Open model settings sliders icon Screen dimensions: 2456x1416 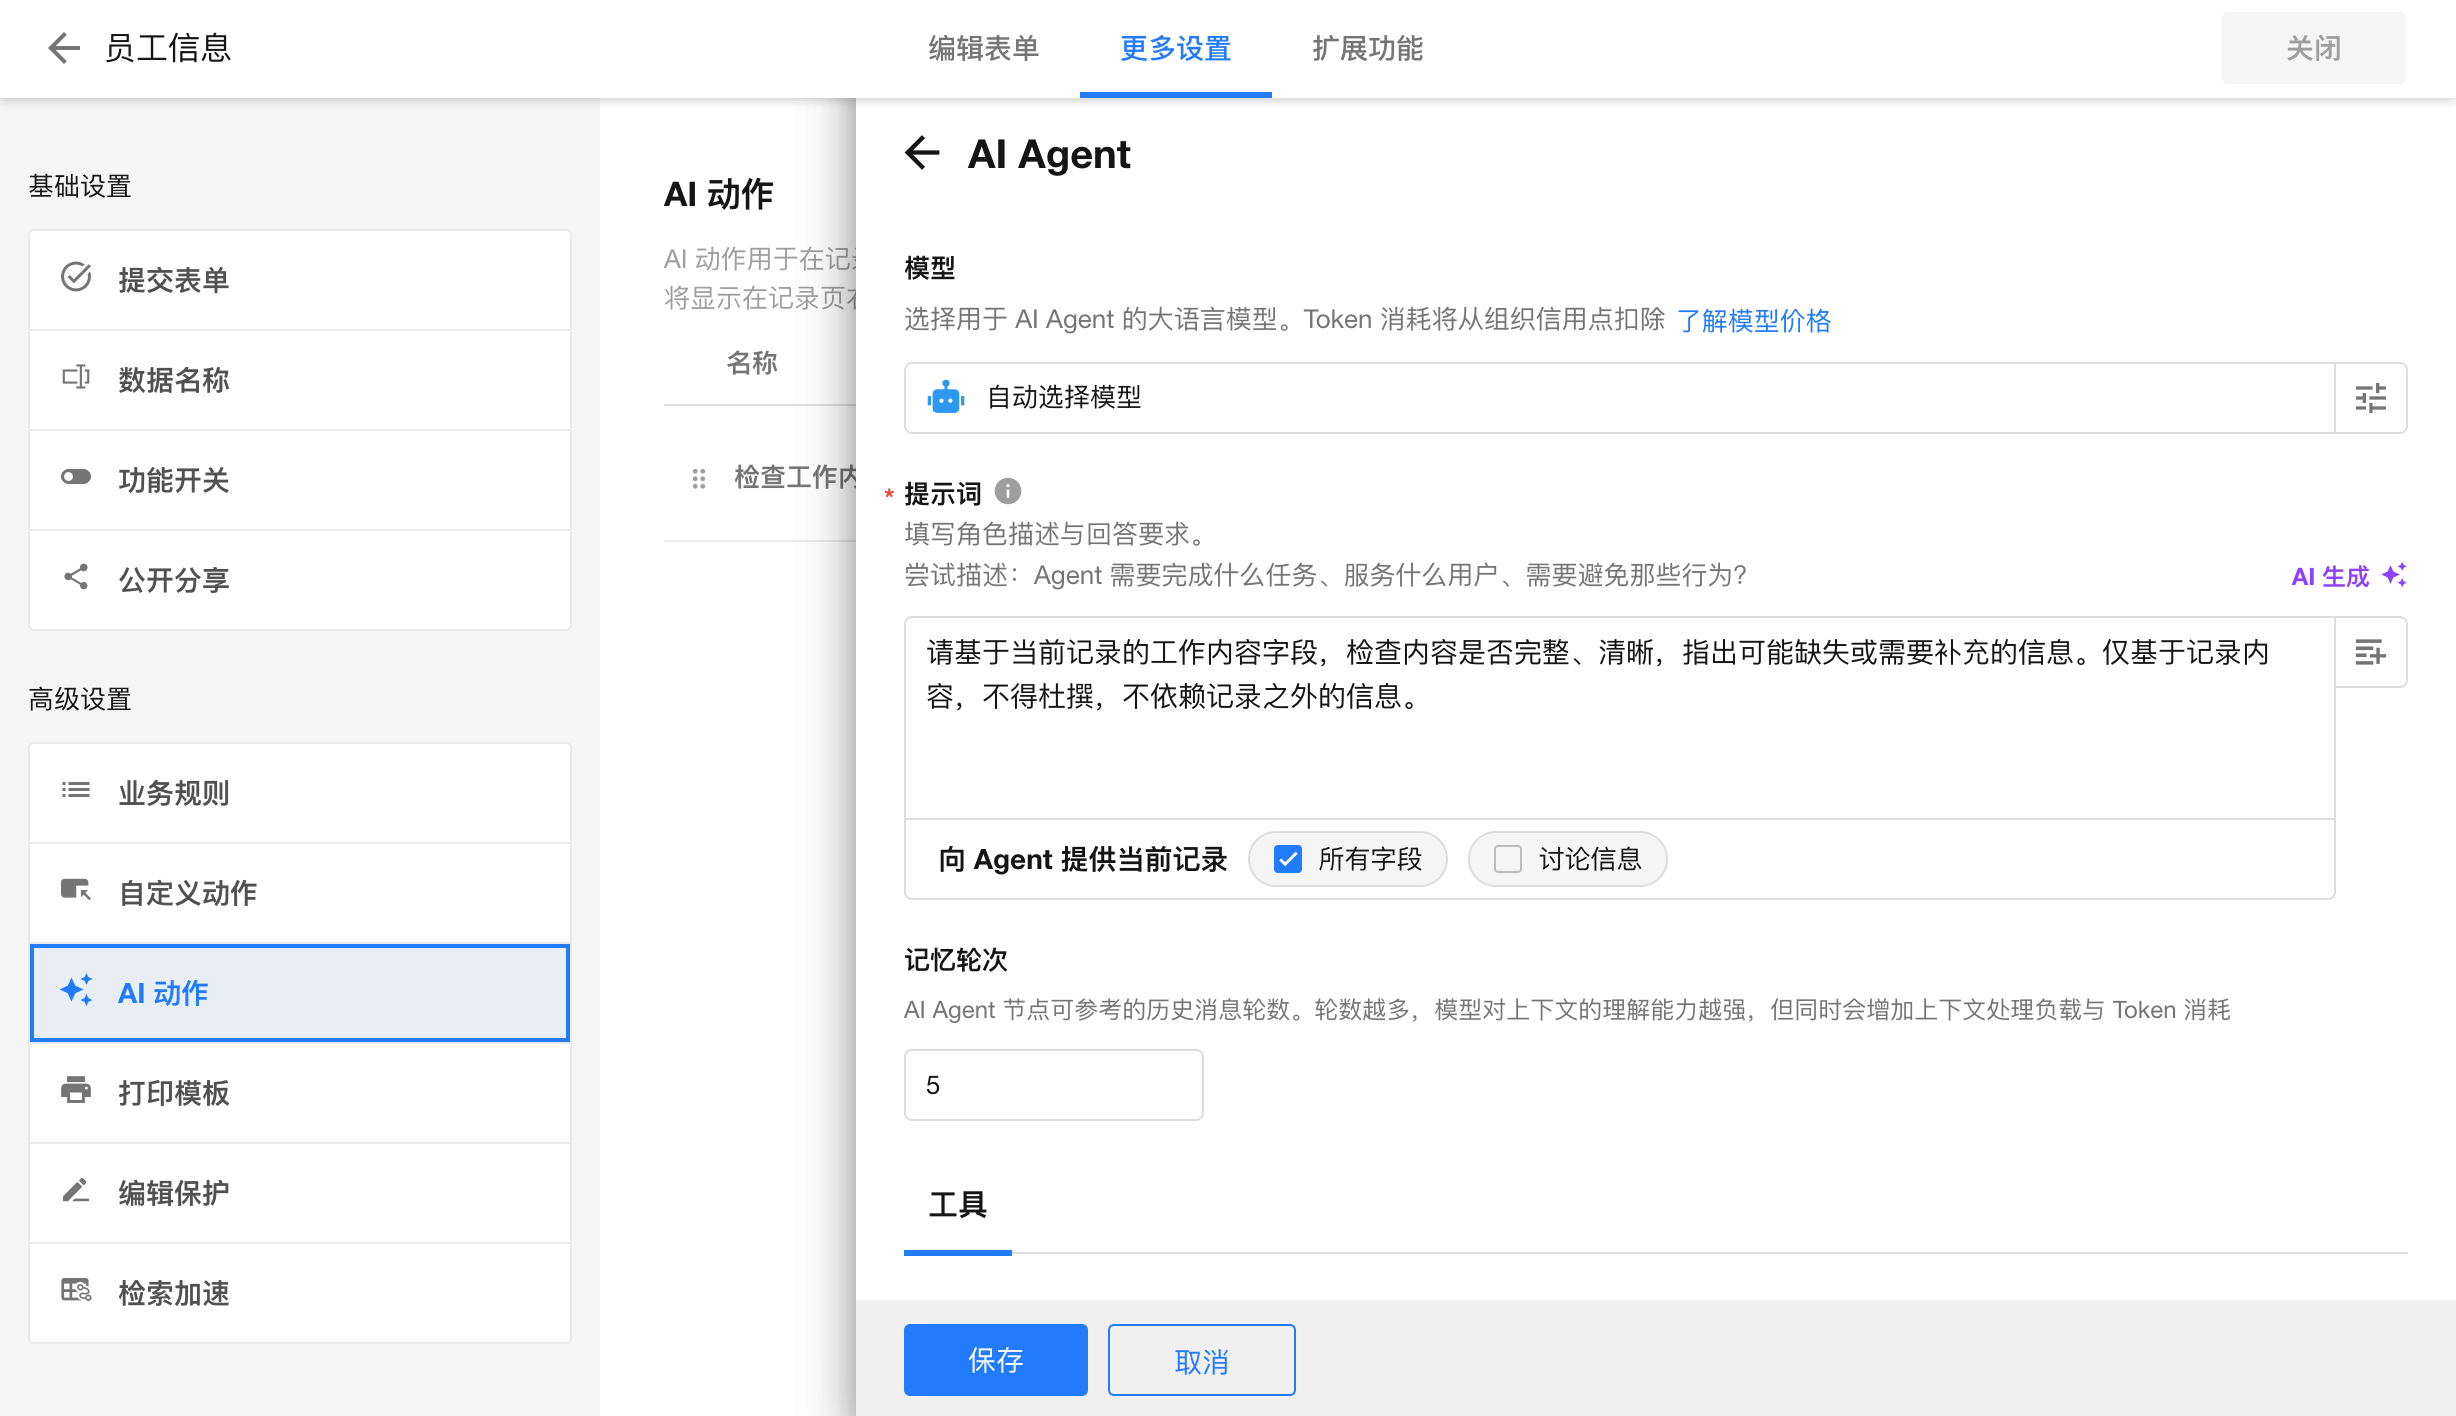(x=2370, y=398)
